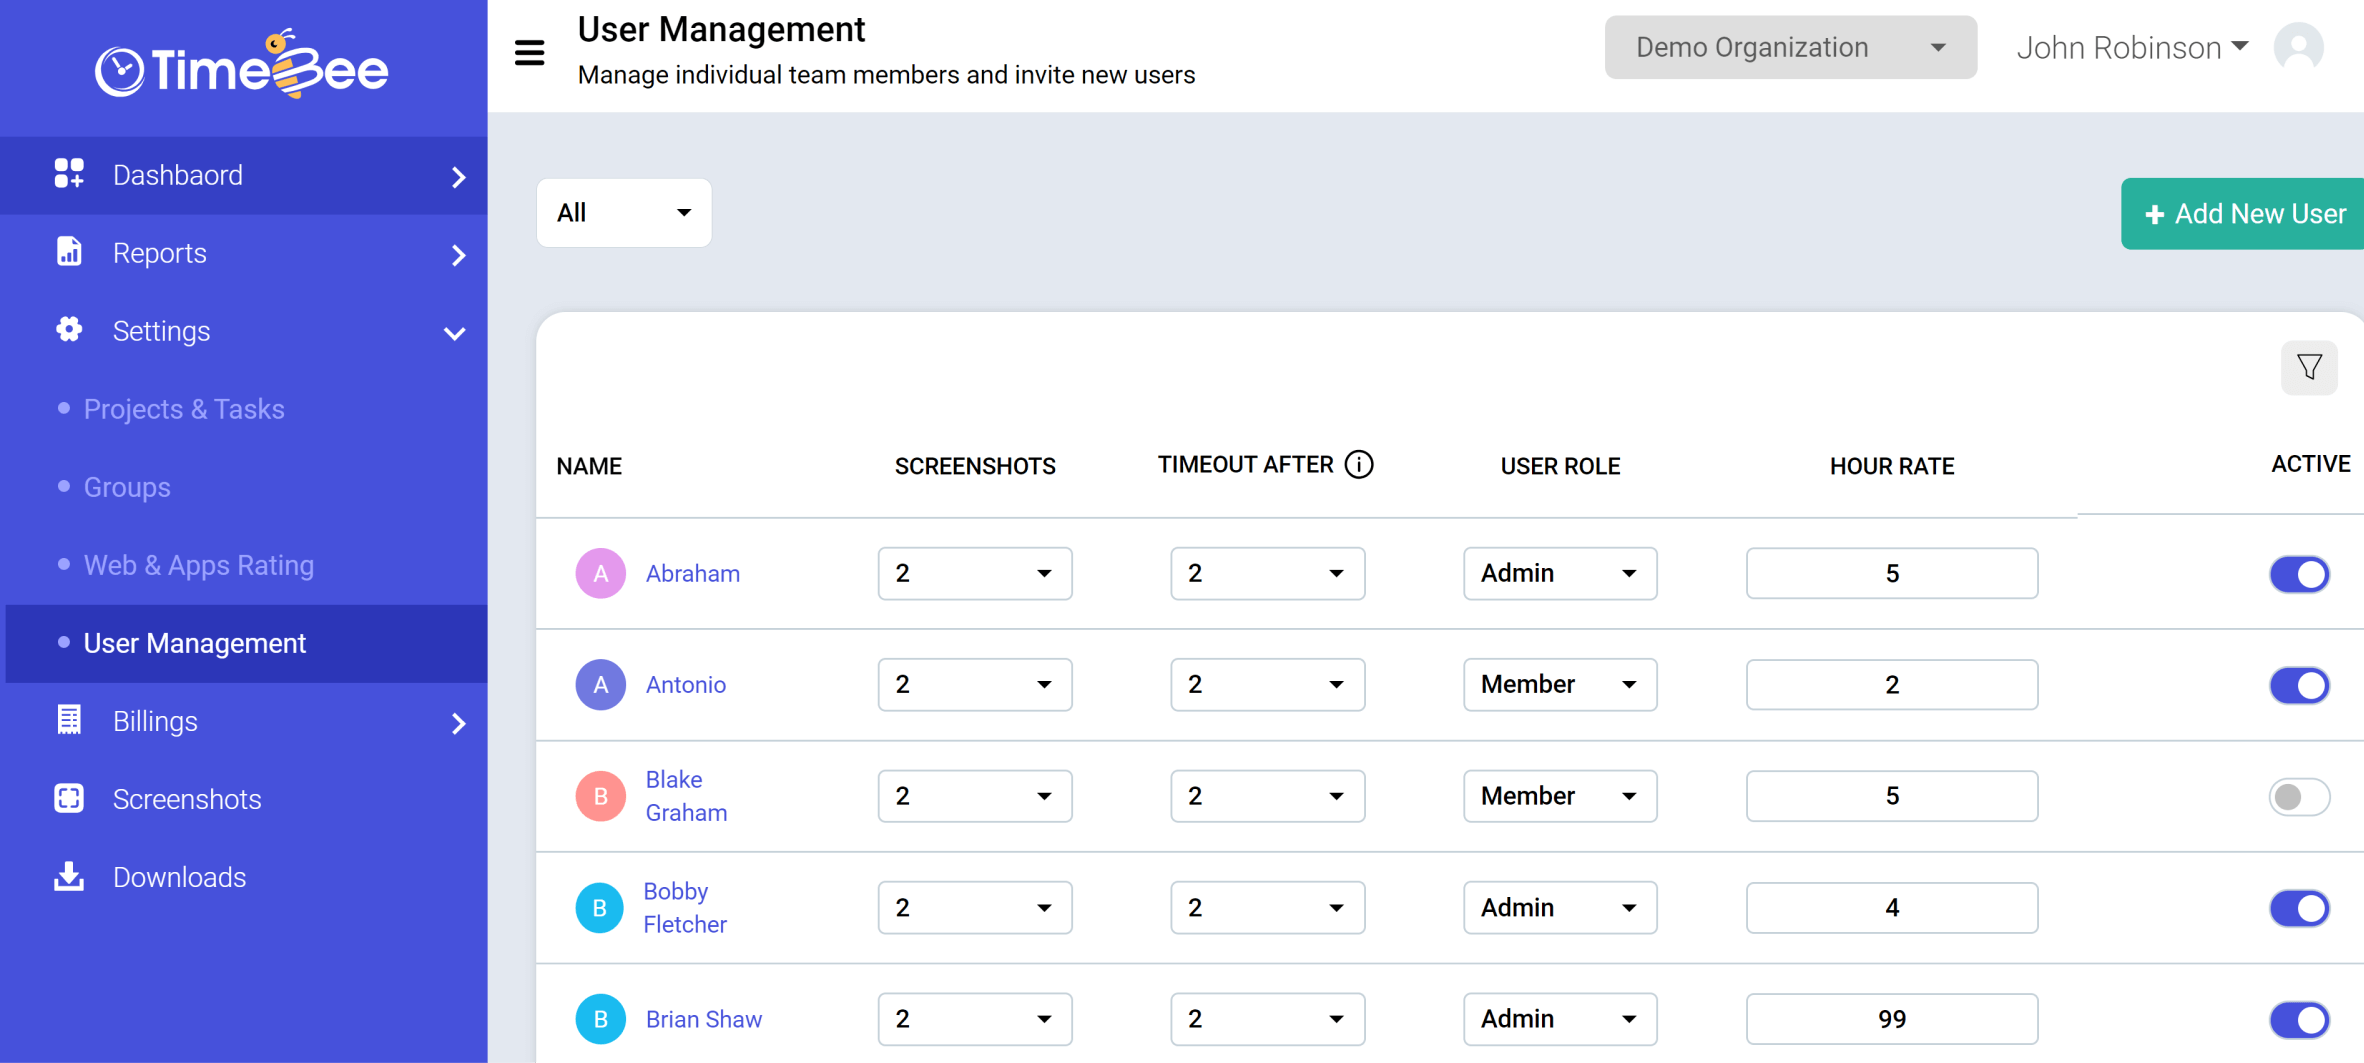Click the Screenshots capture icon

point(69,798)
